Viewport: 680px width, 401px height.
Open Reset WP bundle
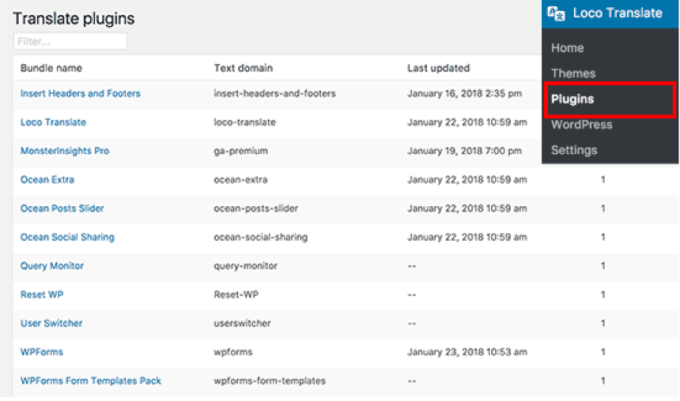point(42,294)
